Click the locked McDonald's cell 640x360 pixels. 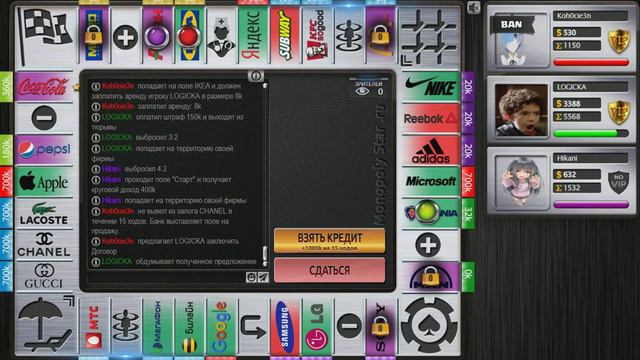click(x=380, y=36)
